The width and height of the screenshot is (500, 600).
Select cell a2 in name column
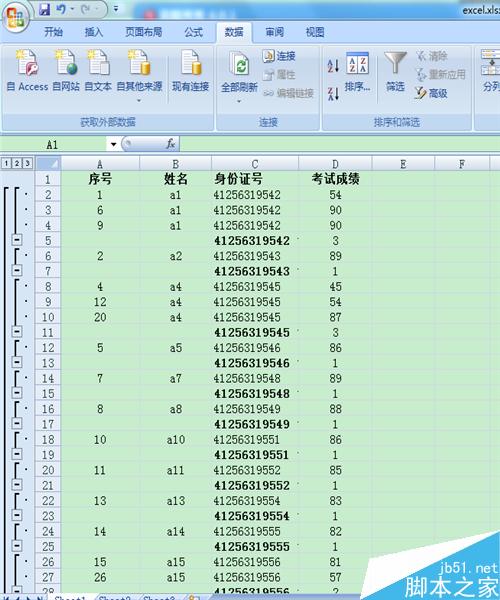176,256
